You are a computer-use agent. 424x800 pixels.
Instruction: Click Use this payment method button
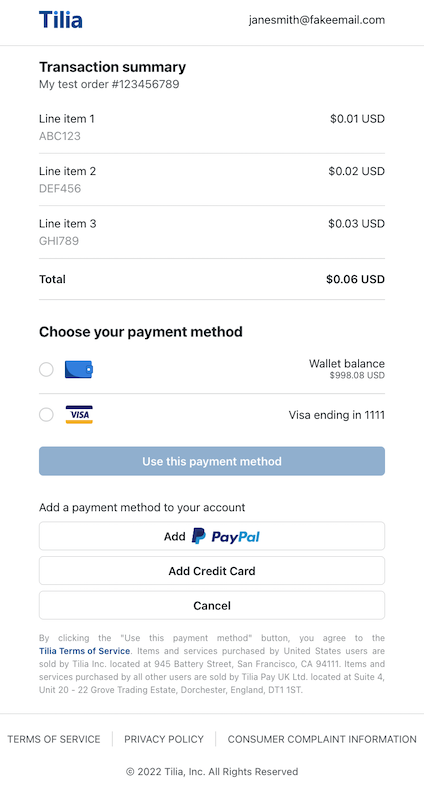click(x=212, y=461)
